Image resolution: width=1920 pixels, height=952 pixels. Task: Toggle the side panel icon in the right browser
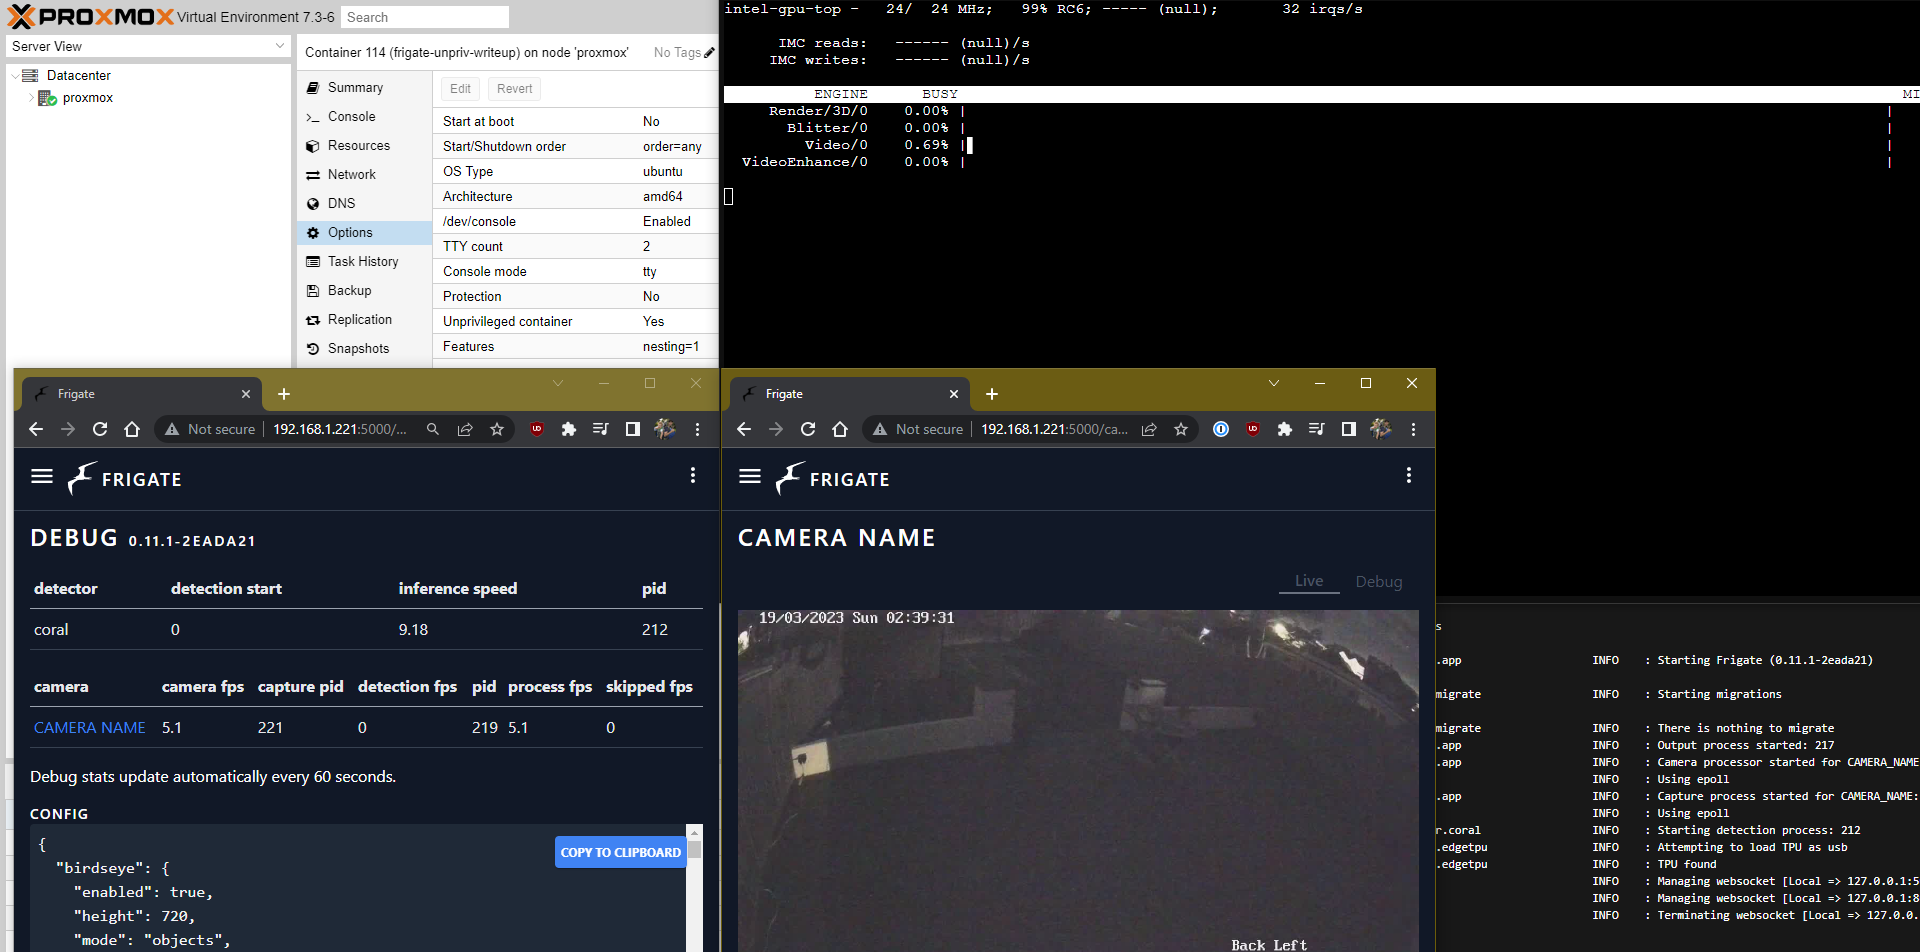tap(1349, 429)
